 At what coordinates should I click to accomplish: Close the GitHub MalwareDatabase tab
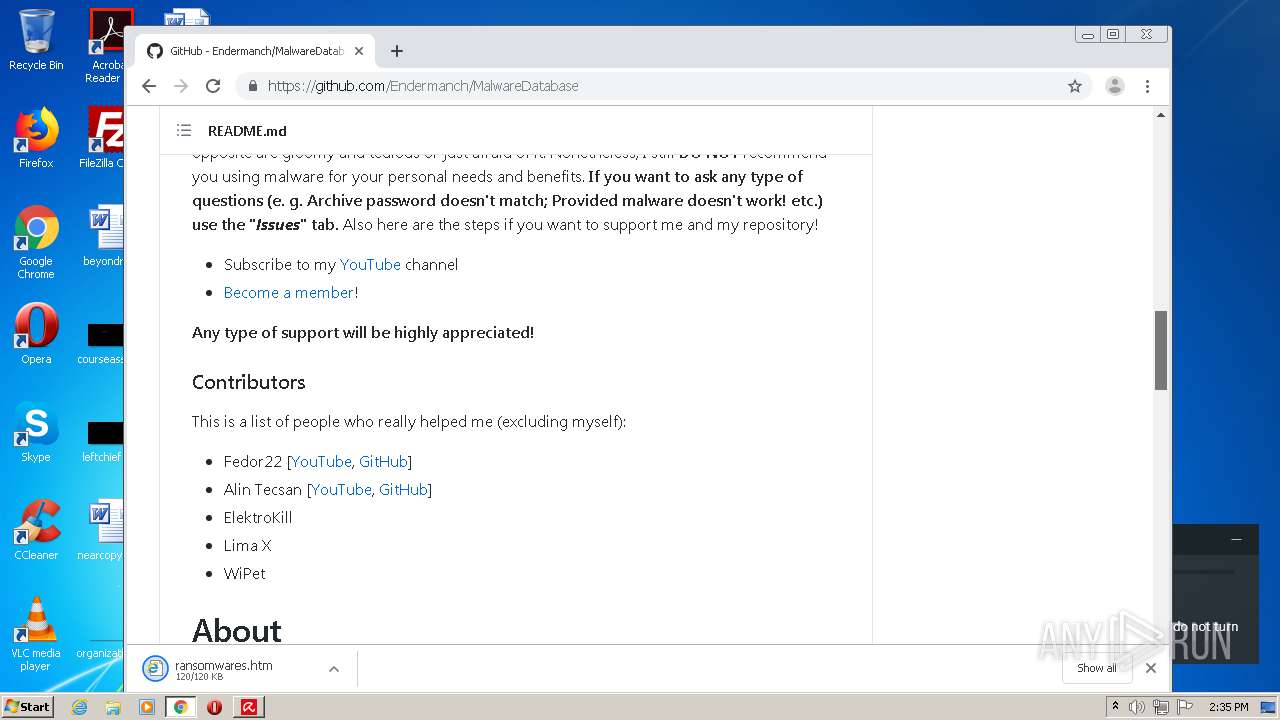pyautogui.click(x=359, y=51)
